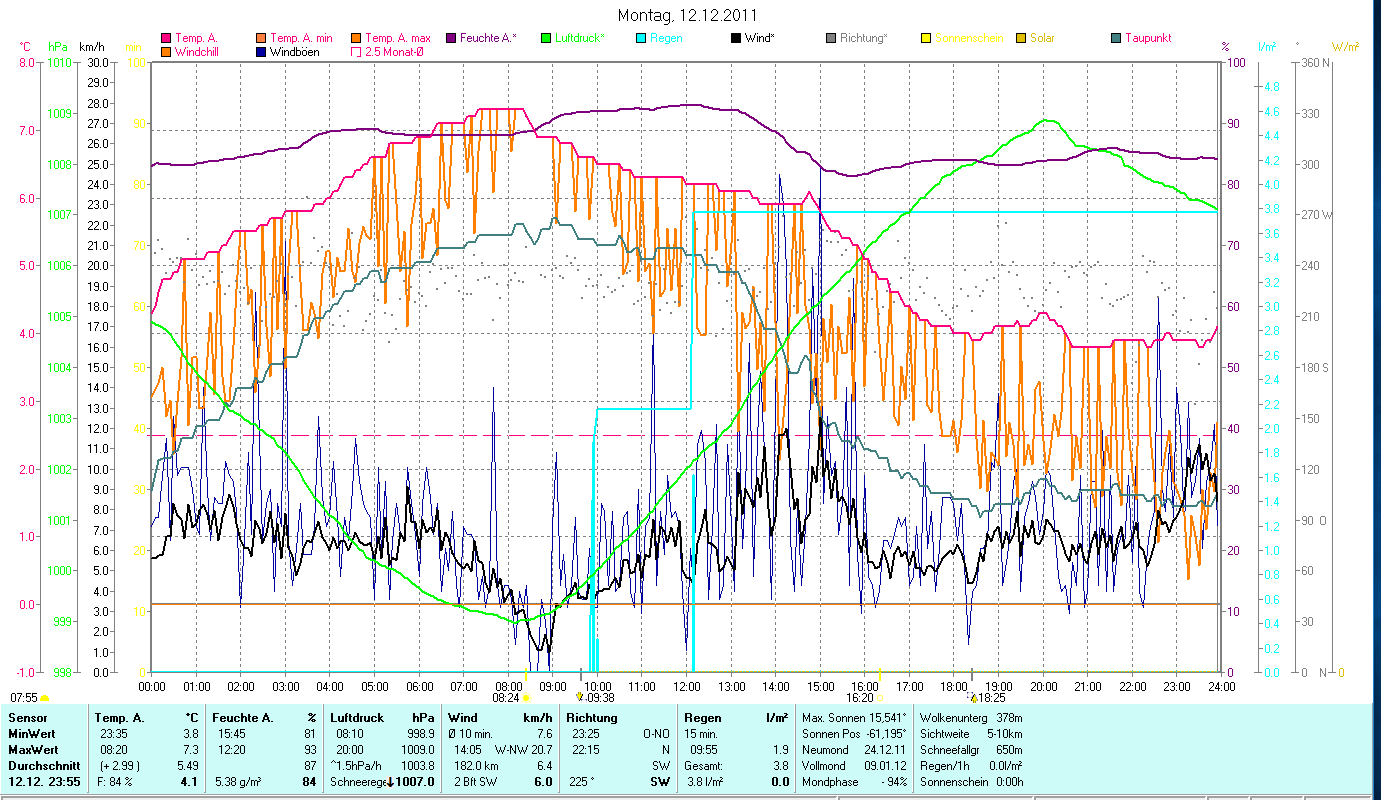Click the black Wind legend square

click(736, 38)
